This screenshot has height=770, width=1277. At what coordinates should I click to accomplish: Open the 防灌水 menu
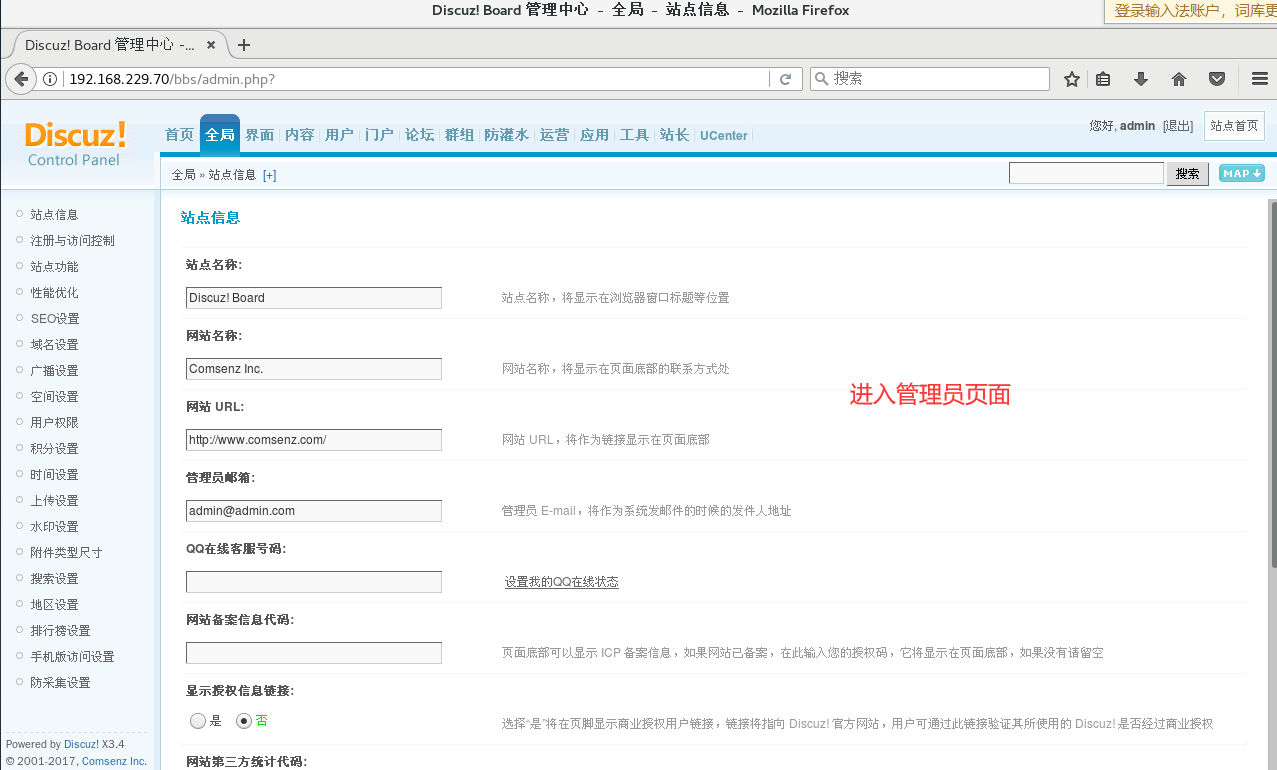(506, 135)
